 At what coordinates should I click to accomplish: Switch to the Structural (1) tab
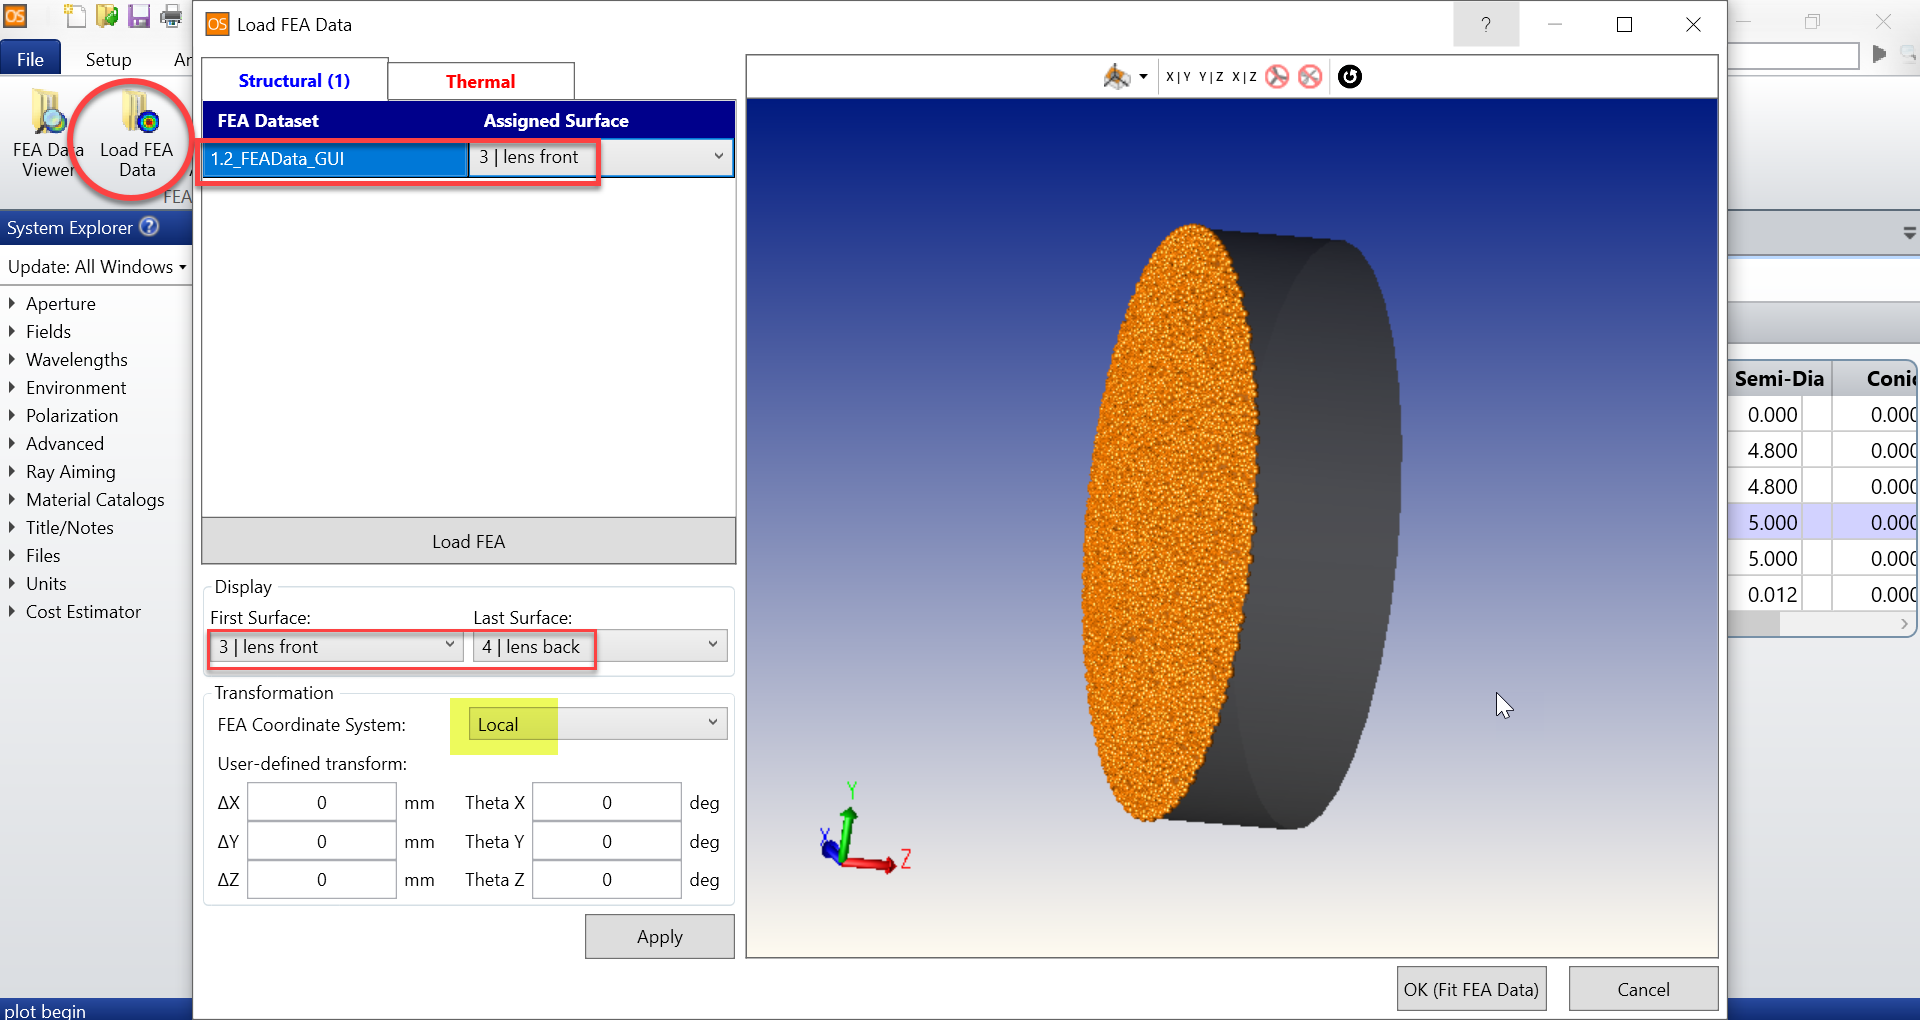294,81
